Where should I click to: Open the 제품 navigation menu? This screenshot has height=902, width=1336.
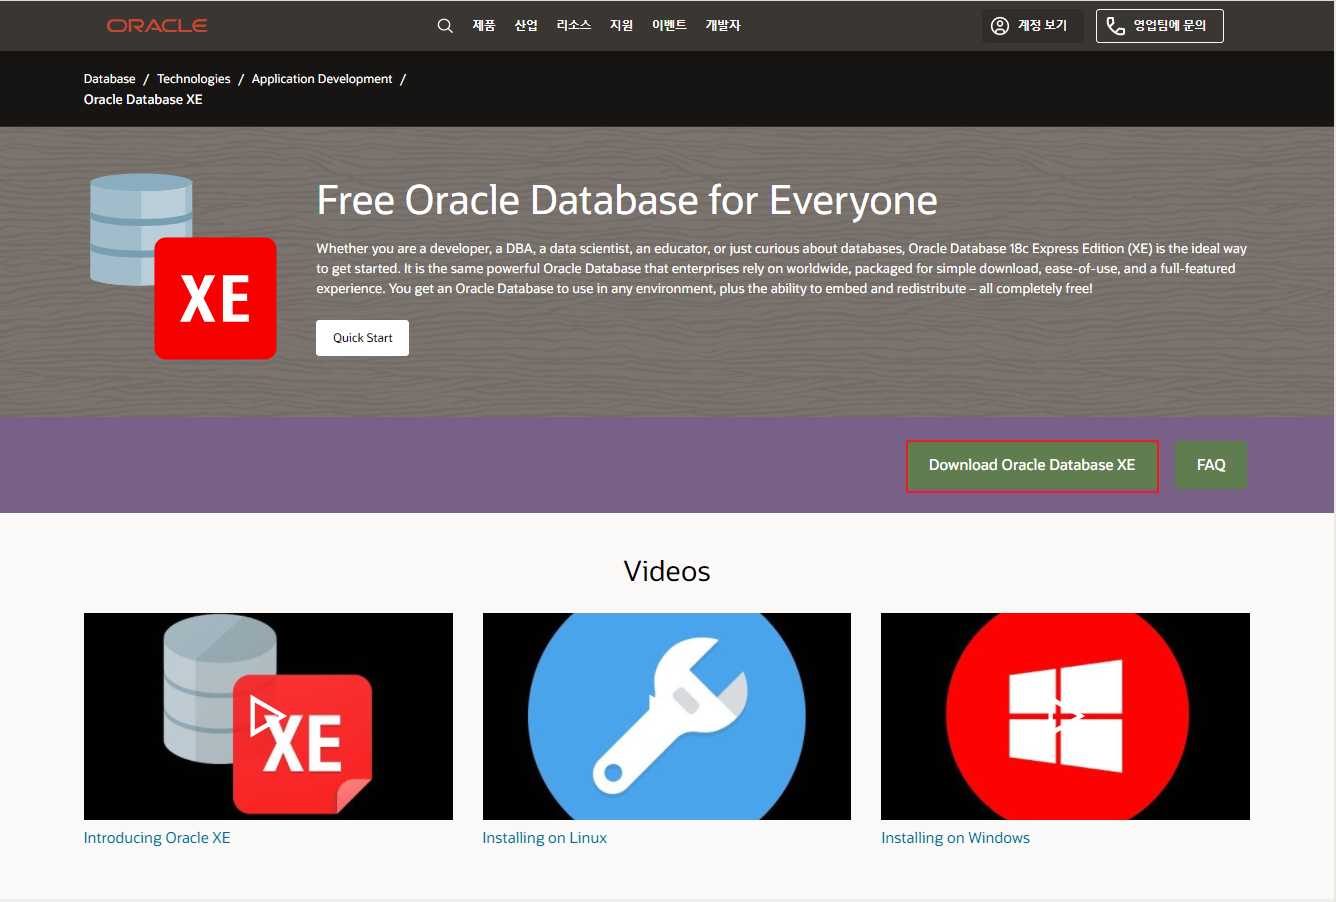tap(484, 25)
